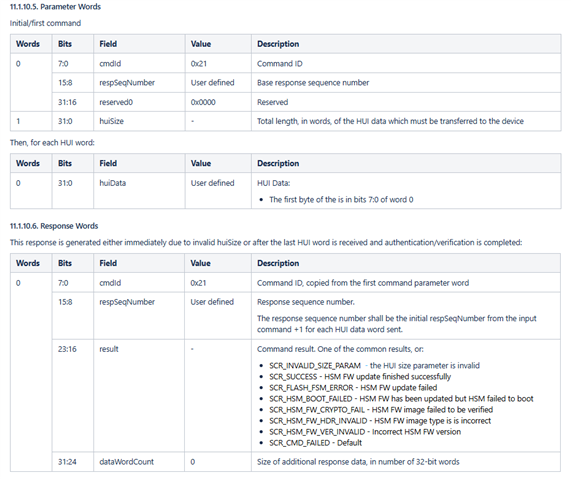Click the SCR_HSM_BOOT_FAILED entry

401,398
